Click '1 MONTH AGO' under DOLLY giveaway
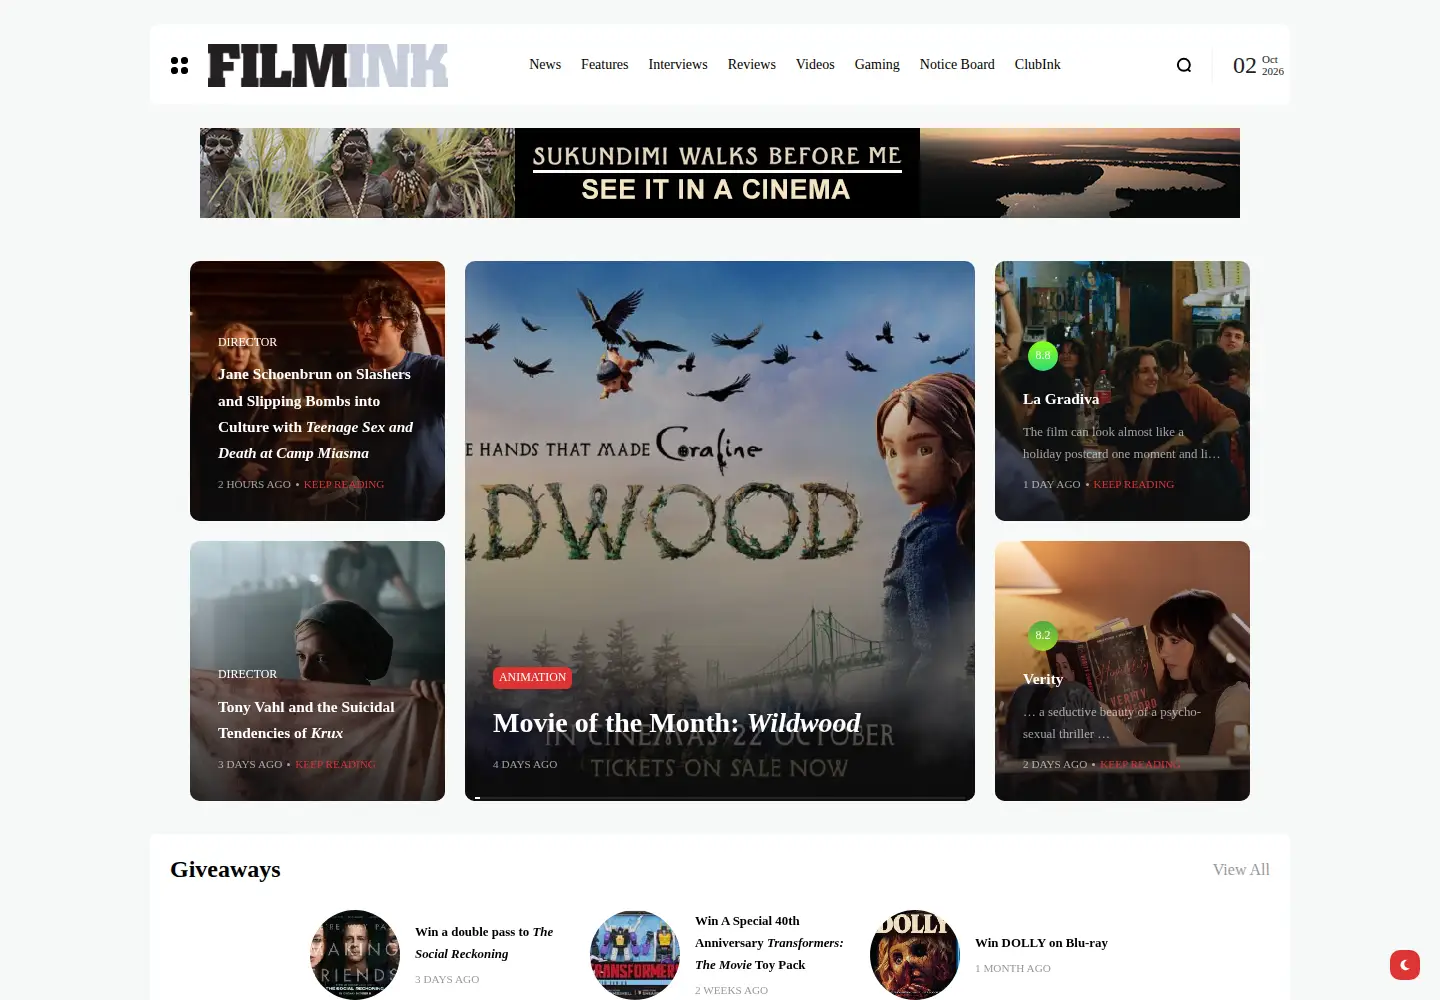Image resolution: width=1440 pixels, height=1000 pixels. pos(1013,968)
